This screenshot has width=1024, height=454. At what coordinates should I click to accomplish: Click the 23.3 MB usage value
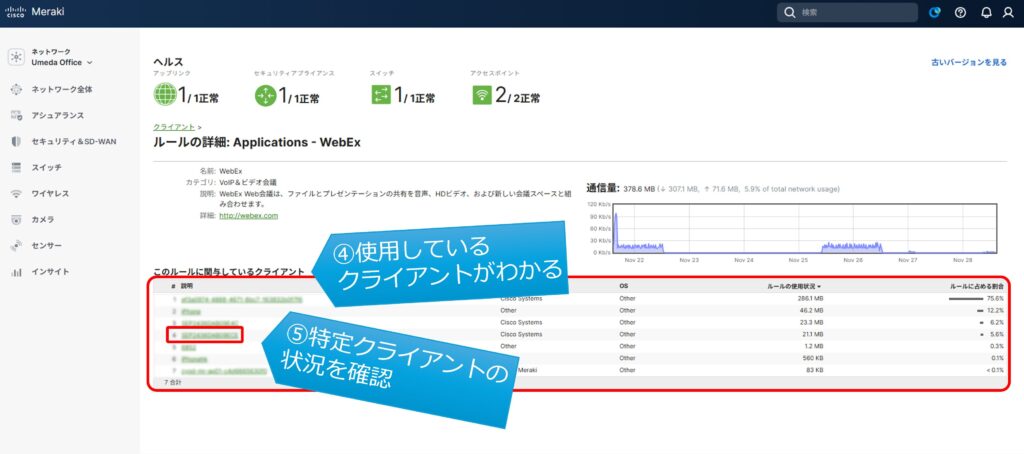(x=810, y=323)
